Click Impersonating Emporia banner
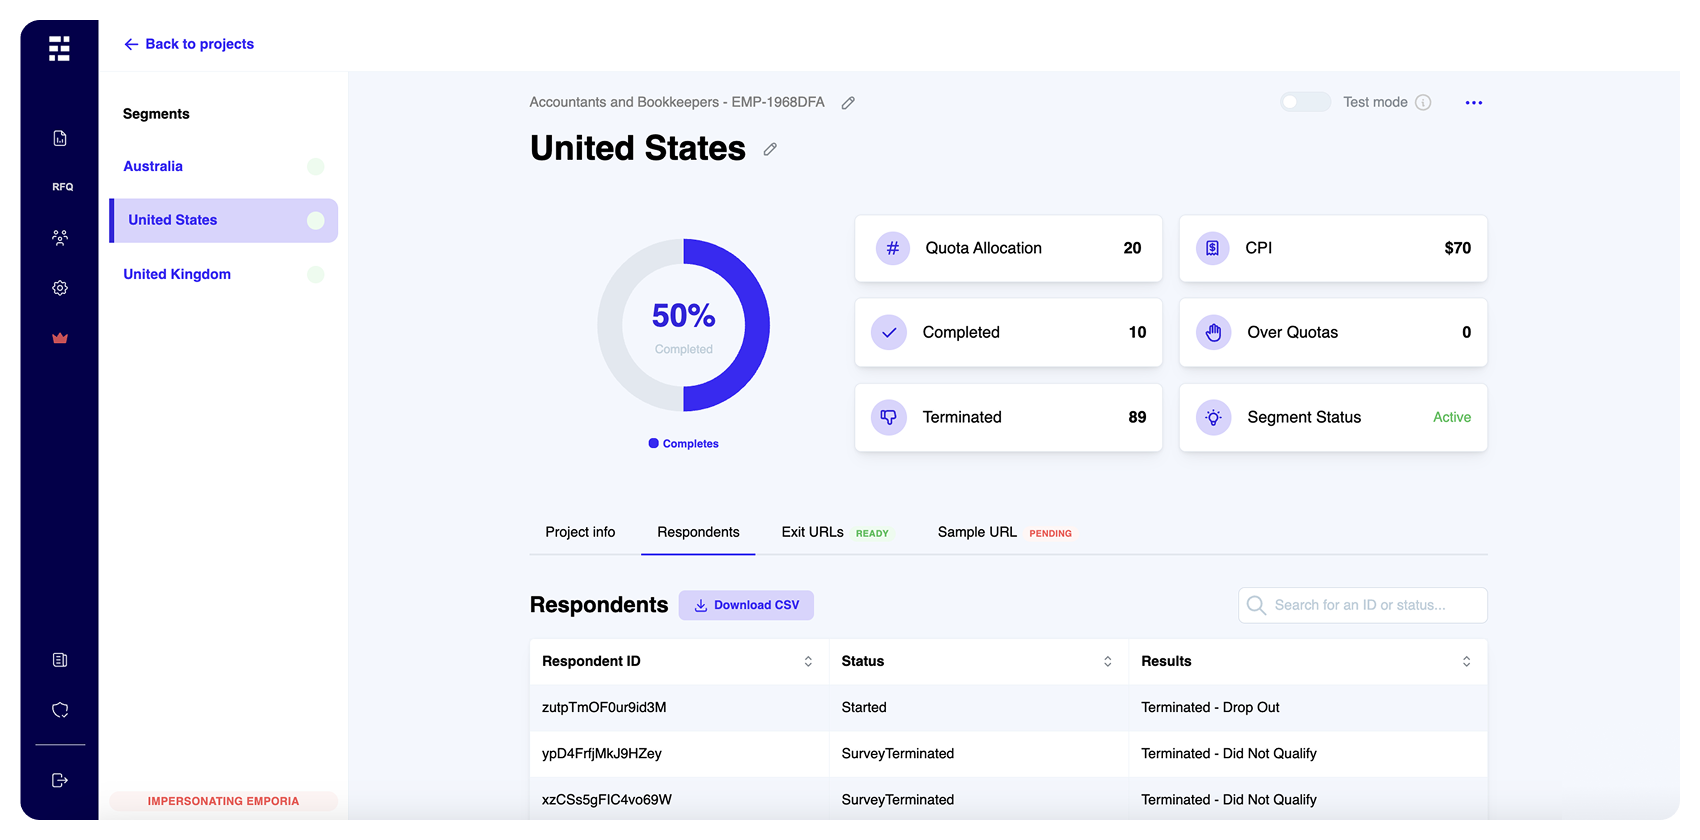1700x840 pixels. tap(224, 801)
